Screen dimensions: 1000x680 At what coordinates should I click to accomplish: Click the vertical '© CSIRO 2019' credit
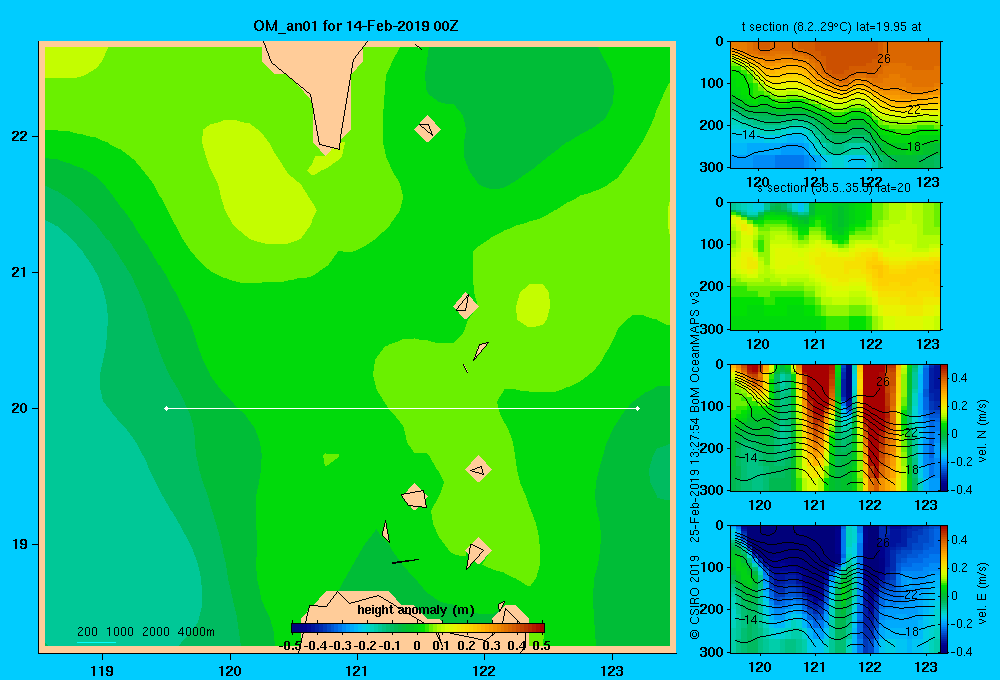click(695, 598)
